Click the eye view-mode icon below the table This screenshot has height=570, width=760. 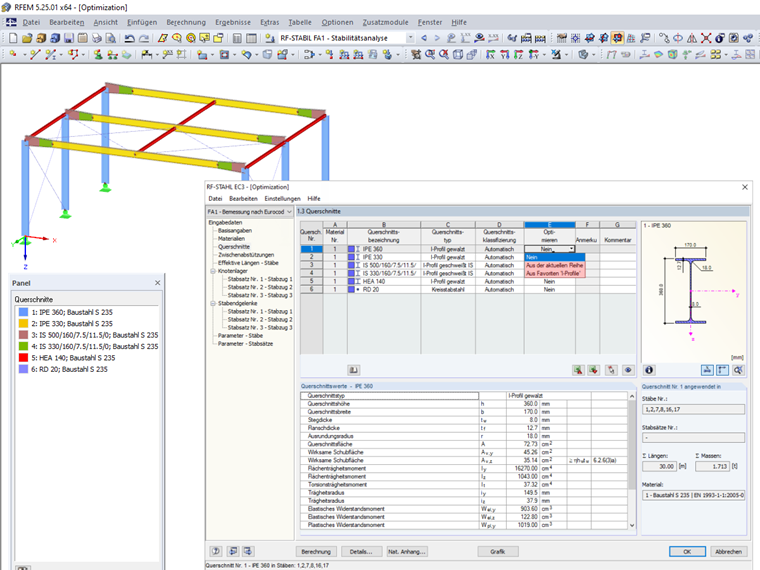(x=628, y=370)
